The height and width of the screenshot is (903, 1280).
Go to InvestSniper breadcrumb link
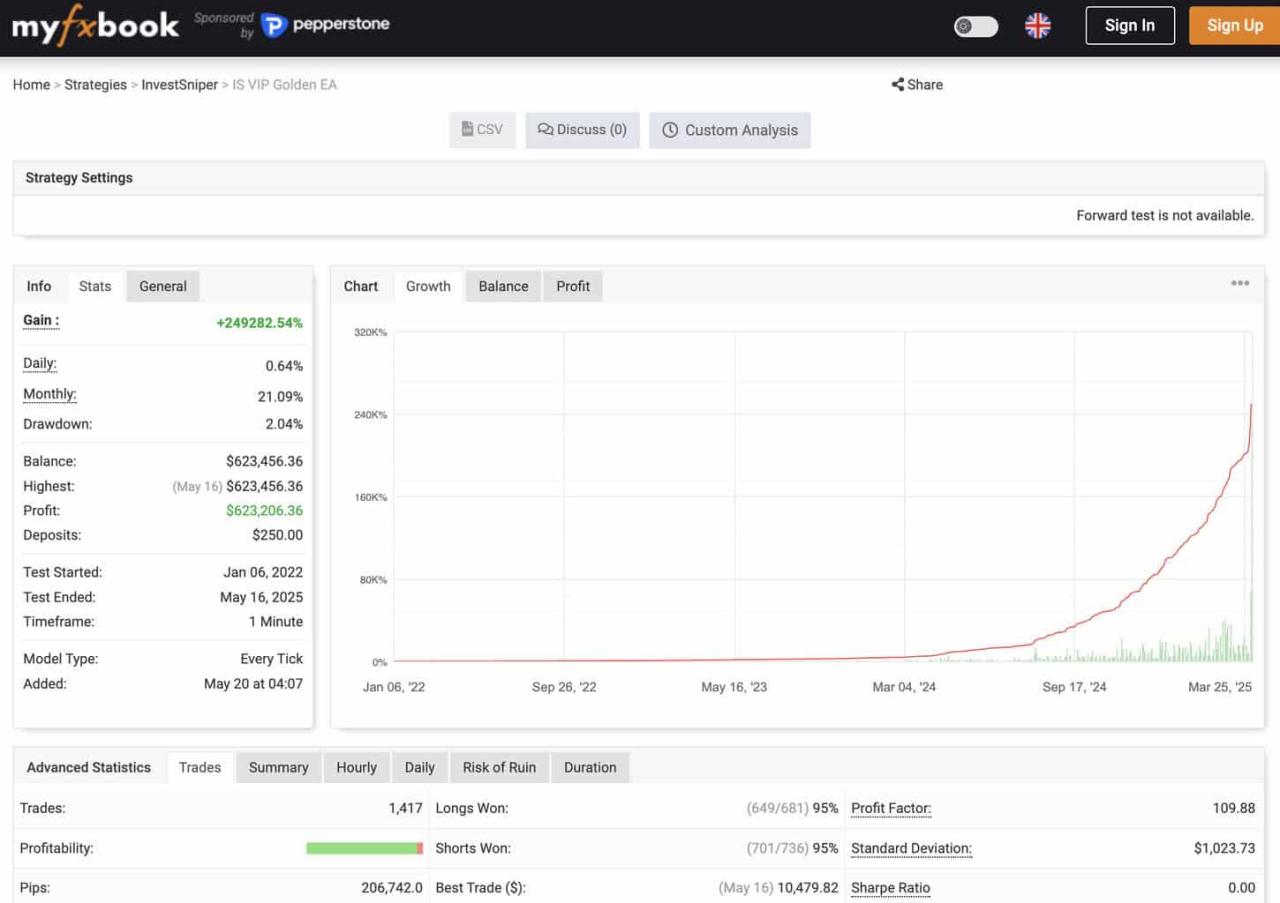pyautogui.click(x=180, y=85)
